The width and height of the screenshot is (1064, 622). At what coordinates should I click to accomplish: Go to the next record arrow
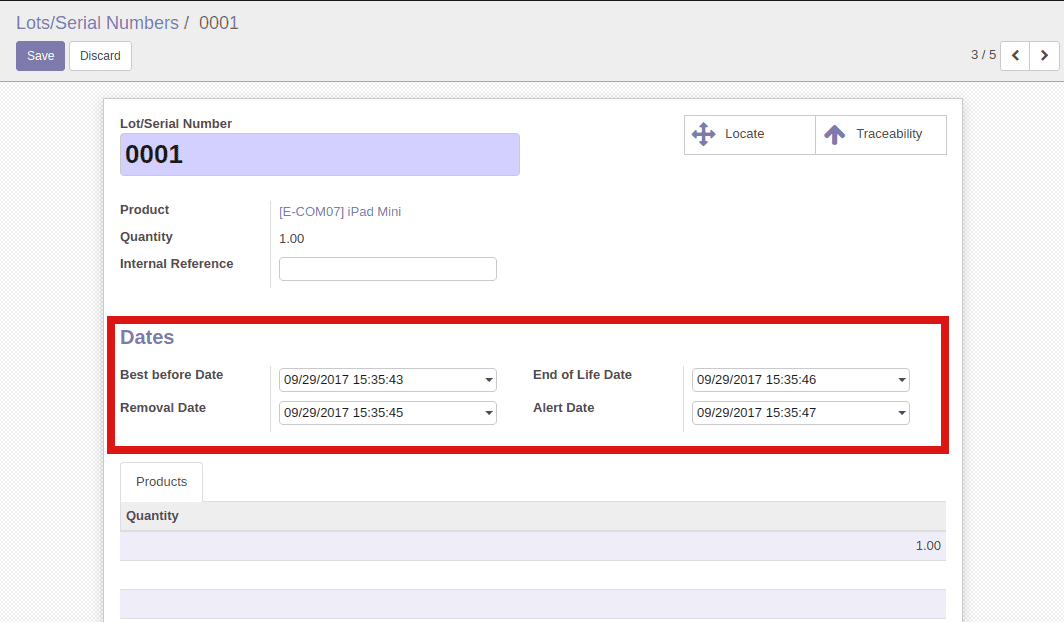[x=1044, y=56]
